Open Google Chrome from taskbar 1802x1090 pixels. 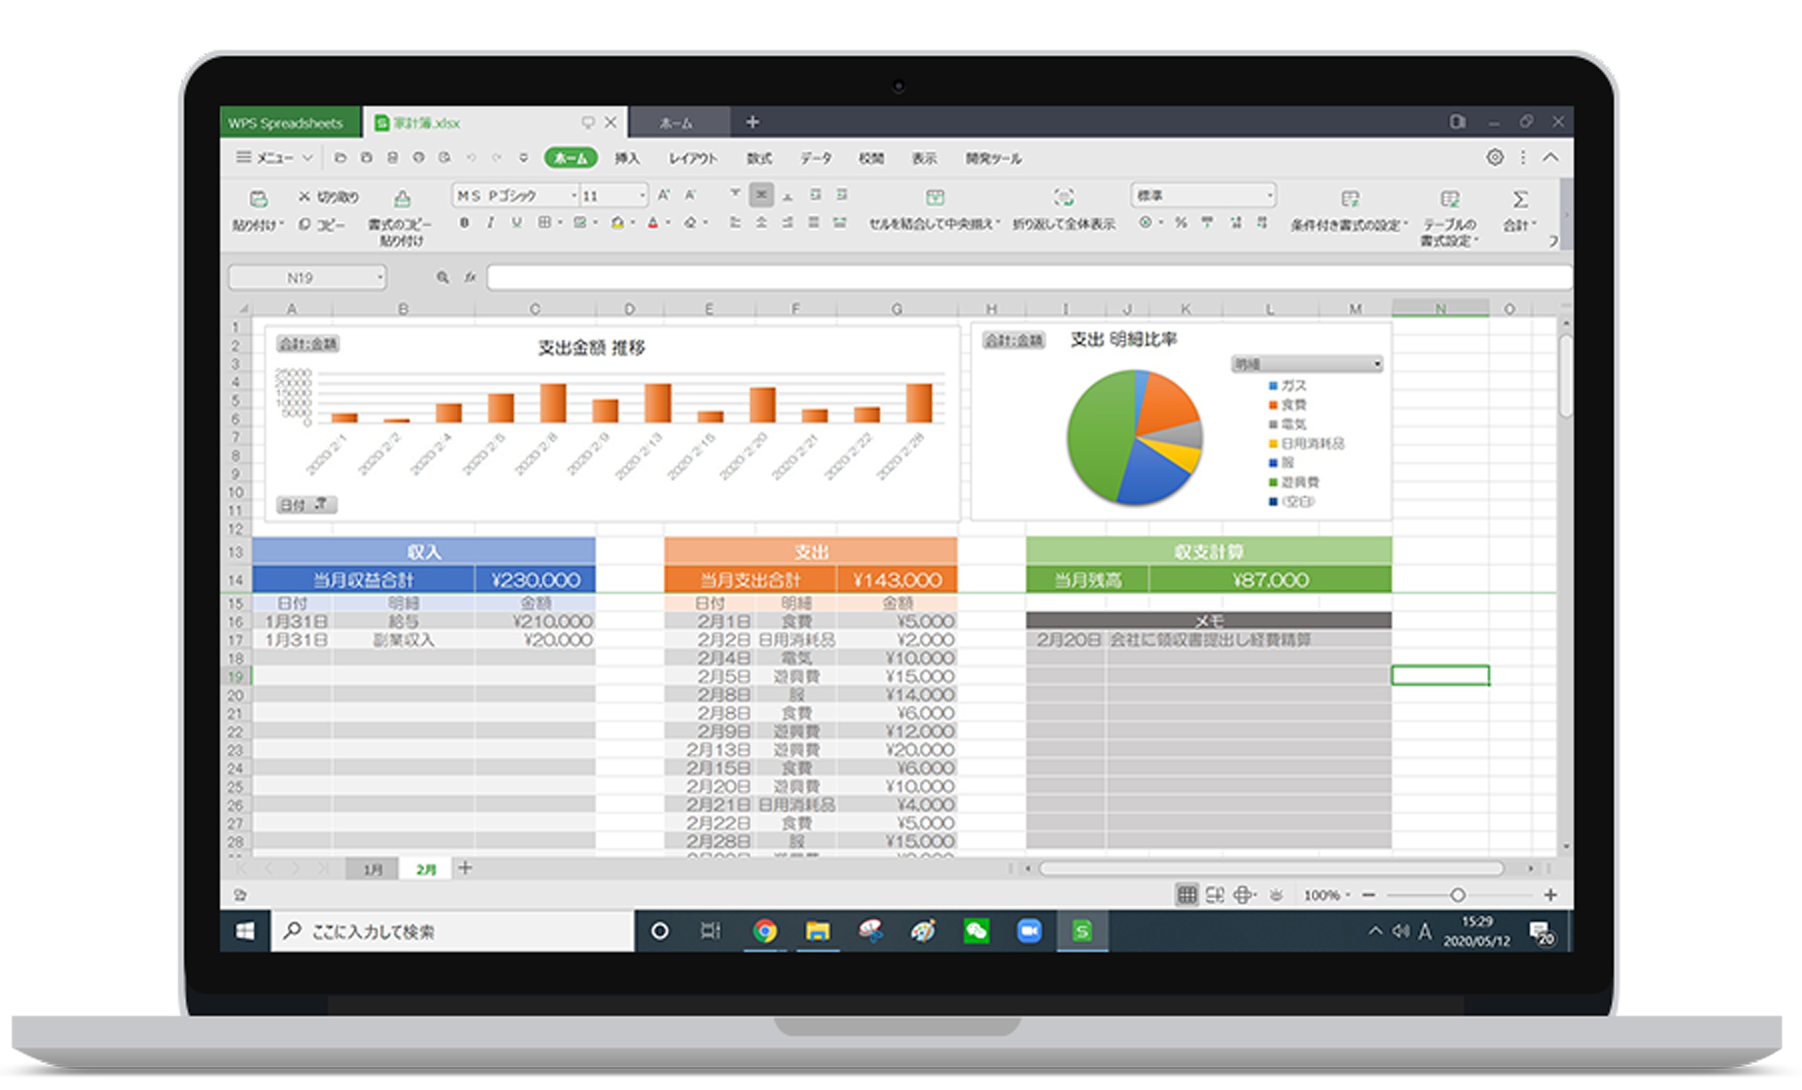(x=765, y=931)
